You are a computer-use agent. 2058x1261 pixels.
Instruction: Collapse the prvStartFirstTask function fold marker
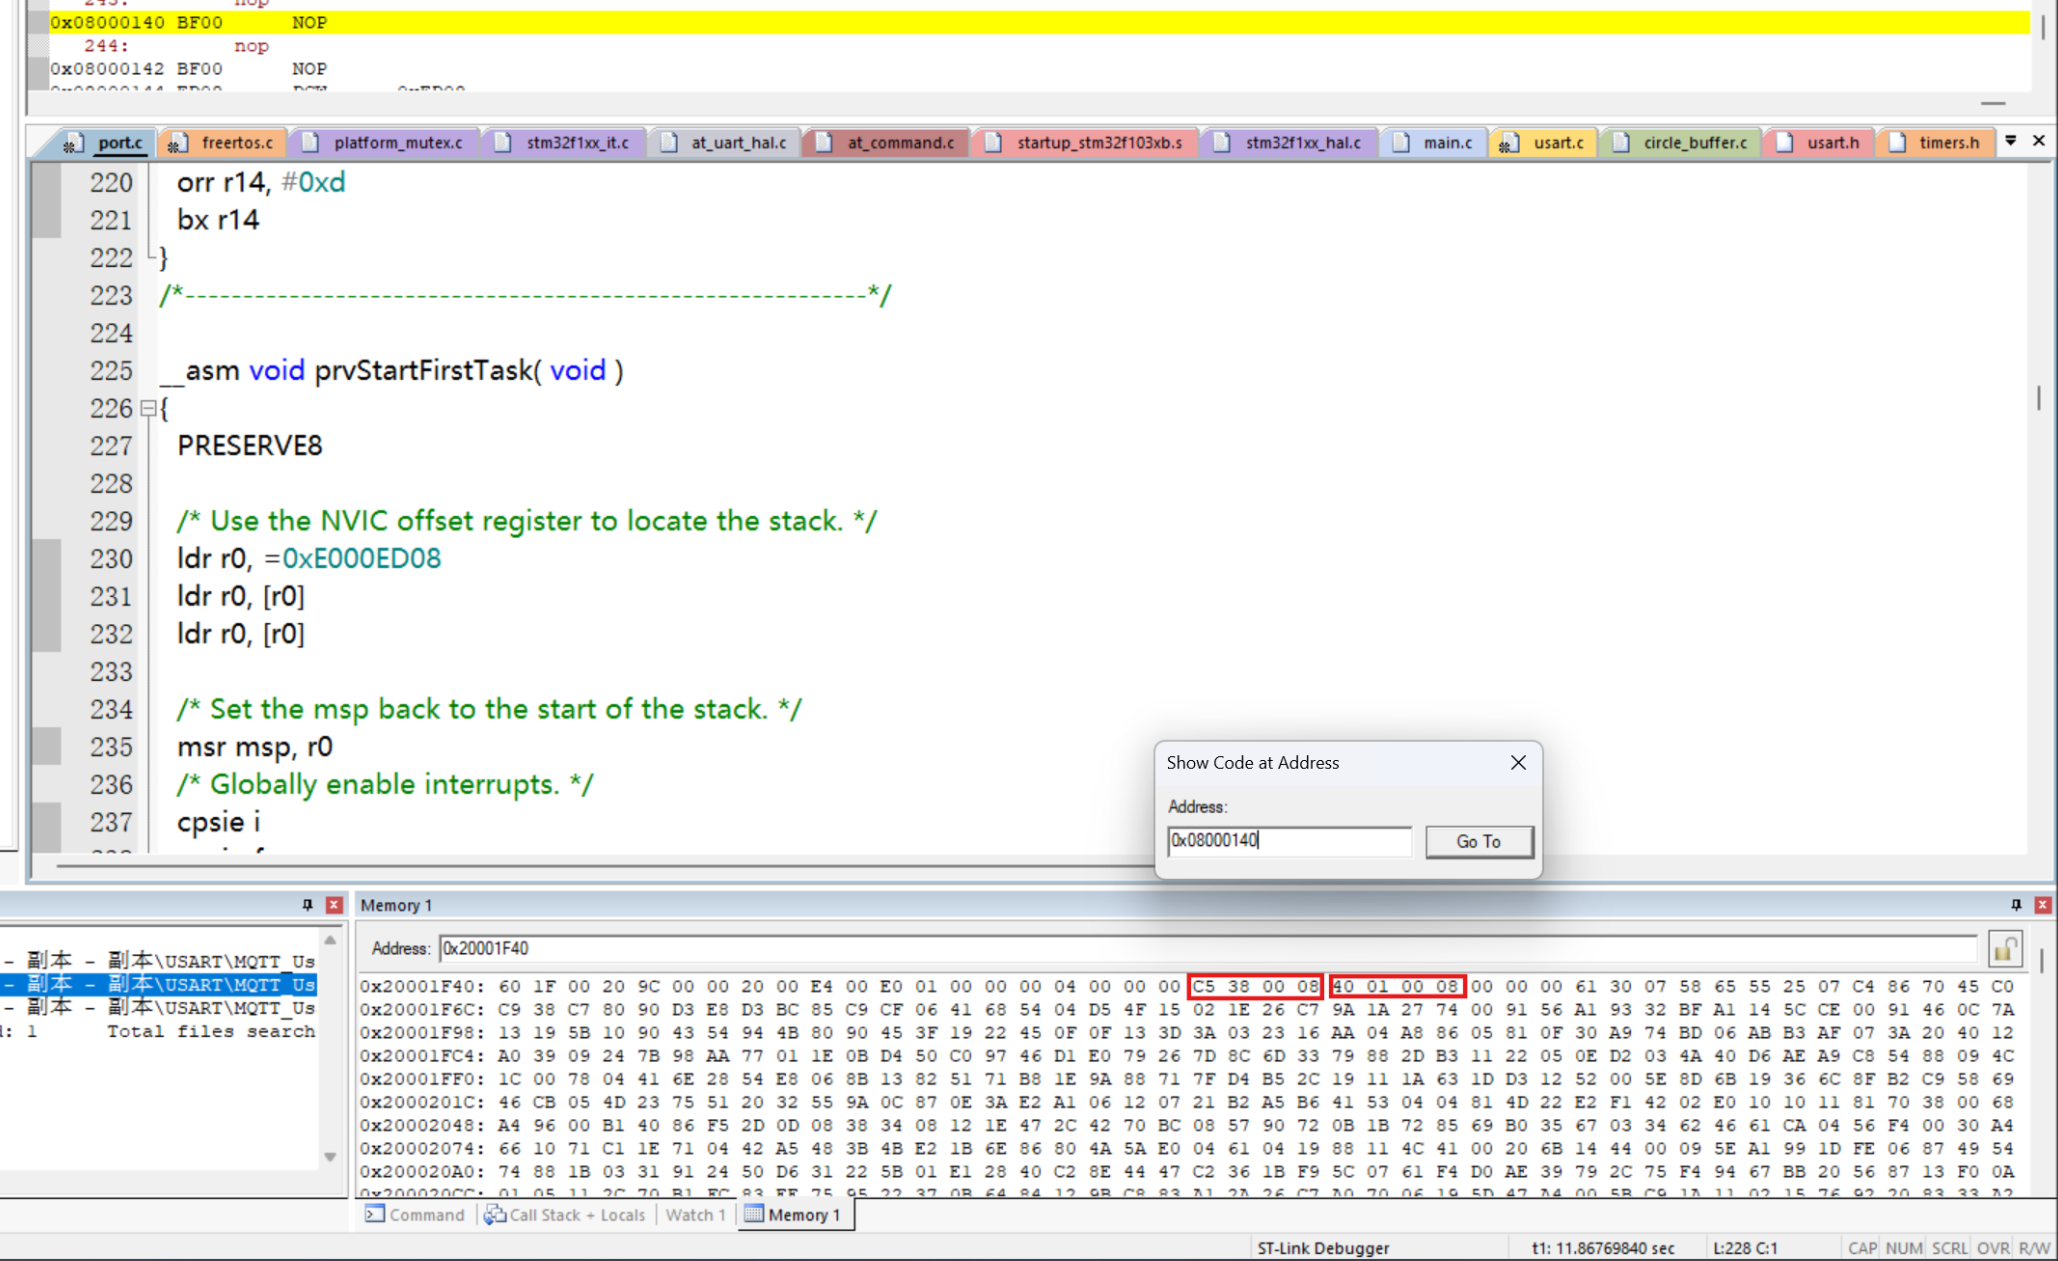point(148,408)
